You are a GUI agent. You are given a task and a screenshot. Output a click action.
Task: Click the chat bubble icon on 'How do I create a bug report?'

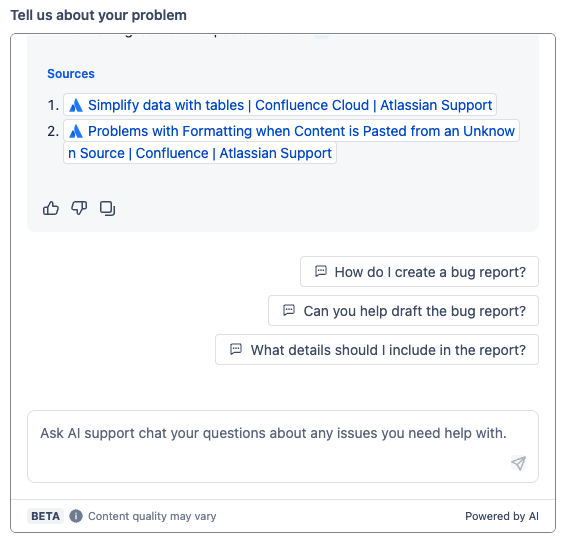point(321,271)
